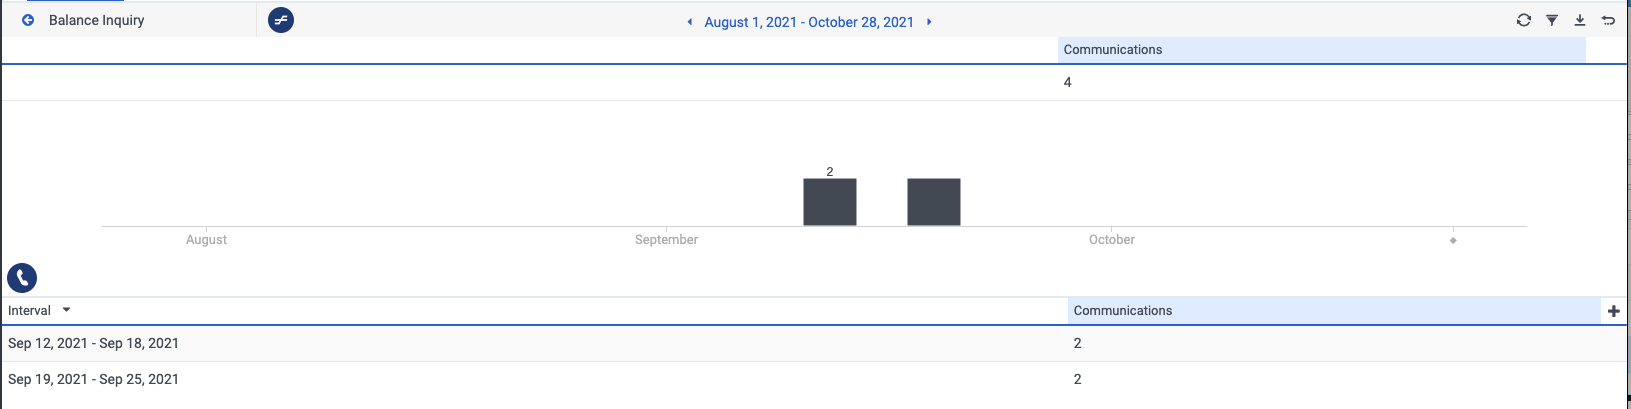
Task: Click the Balance Inquiry title
Action: coord(96,20)
